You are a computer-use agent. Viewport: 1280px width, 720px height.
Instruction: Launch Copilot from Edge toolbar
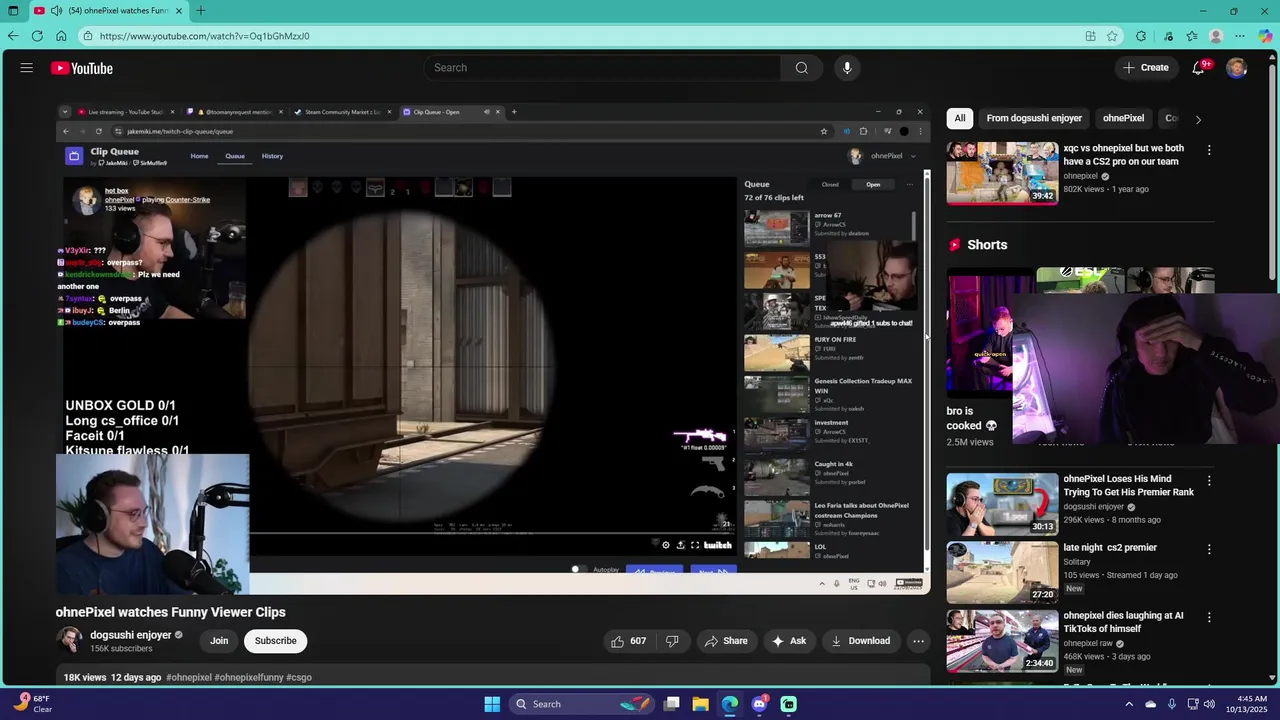(1265, 36)
